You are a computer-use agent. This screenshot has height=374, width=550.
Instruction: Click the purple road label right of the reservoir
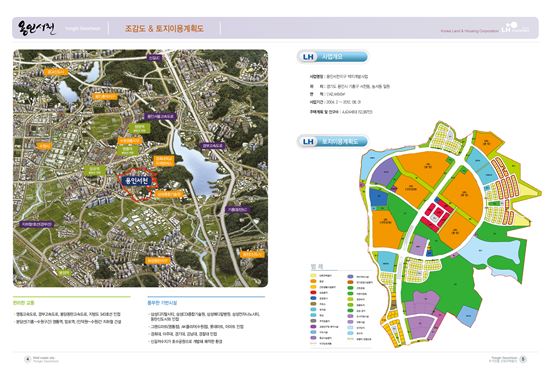pyautogui.click(x=213, y=145)
